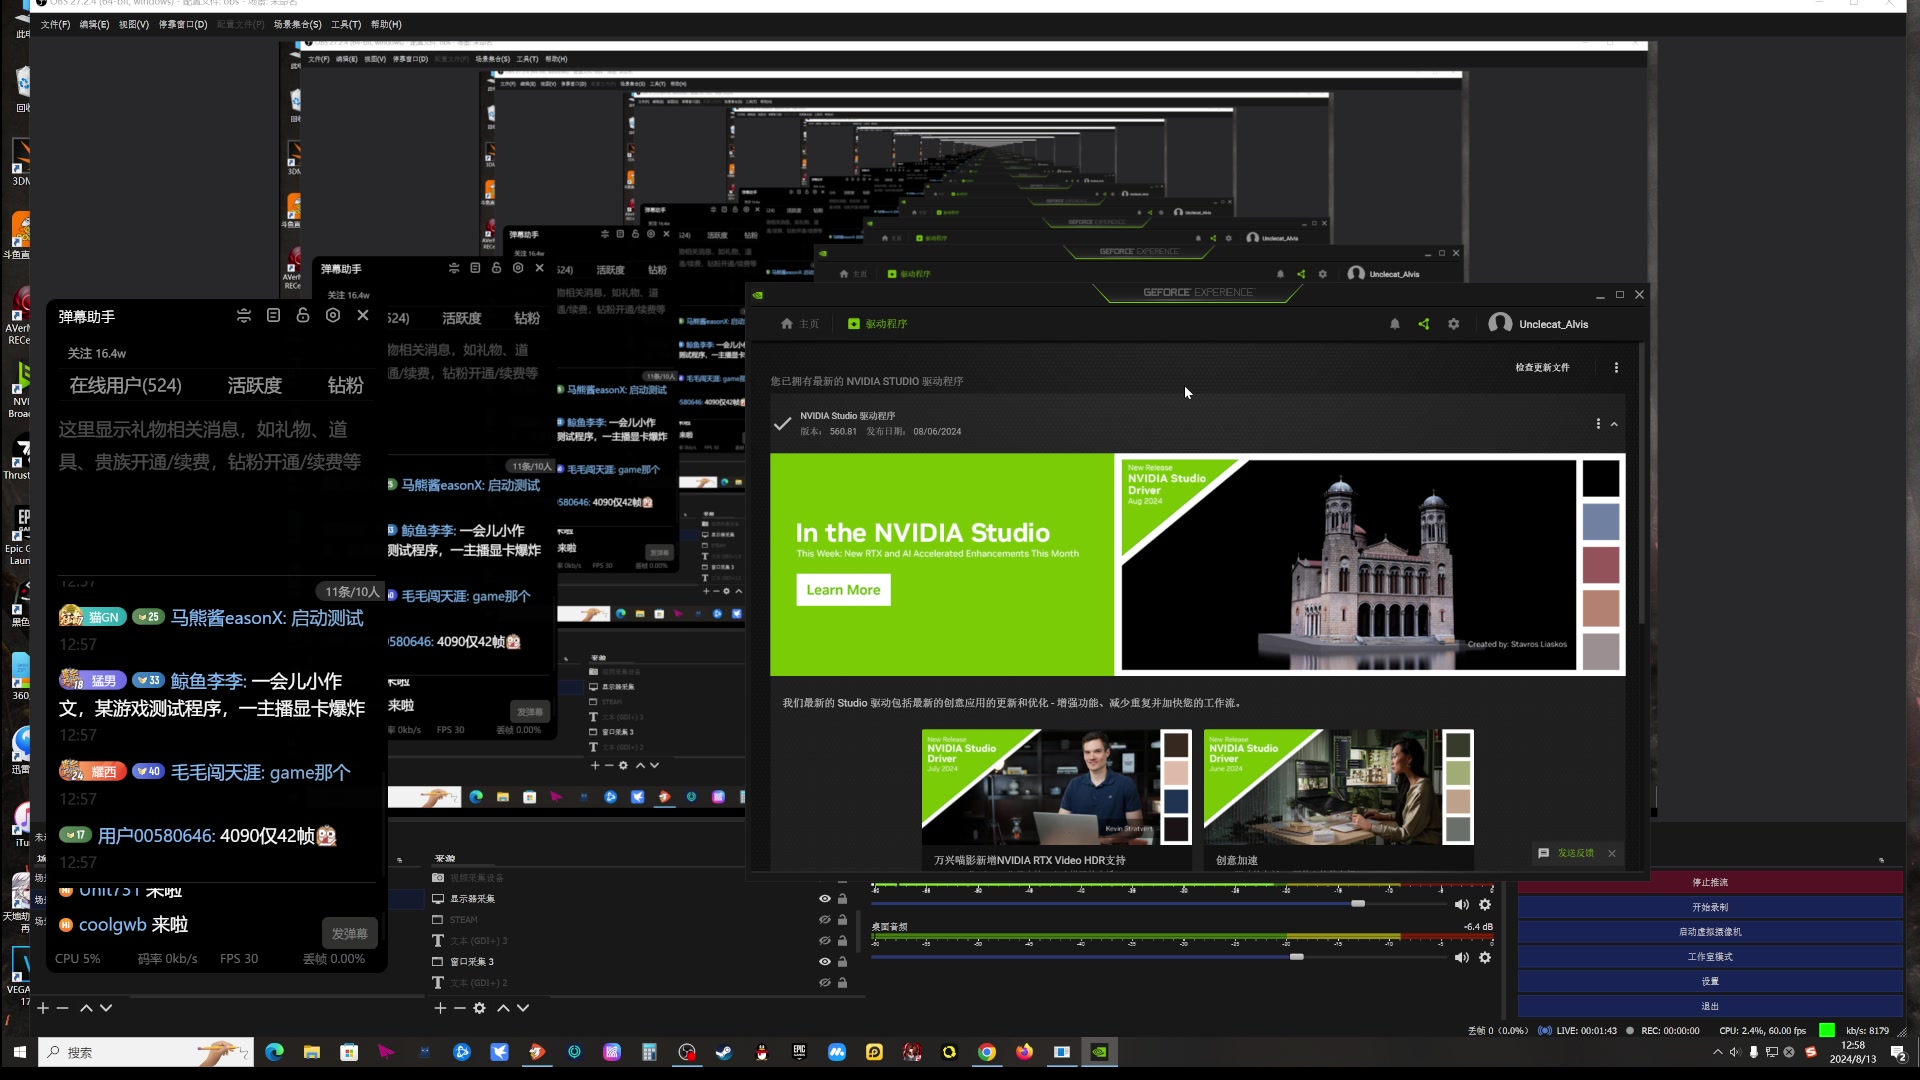Image resolution: width=1920 pixels, height=1080 pixels.
Task: Toggle lock on 显示器采集 source
Action: point(842,899)
